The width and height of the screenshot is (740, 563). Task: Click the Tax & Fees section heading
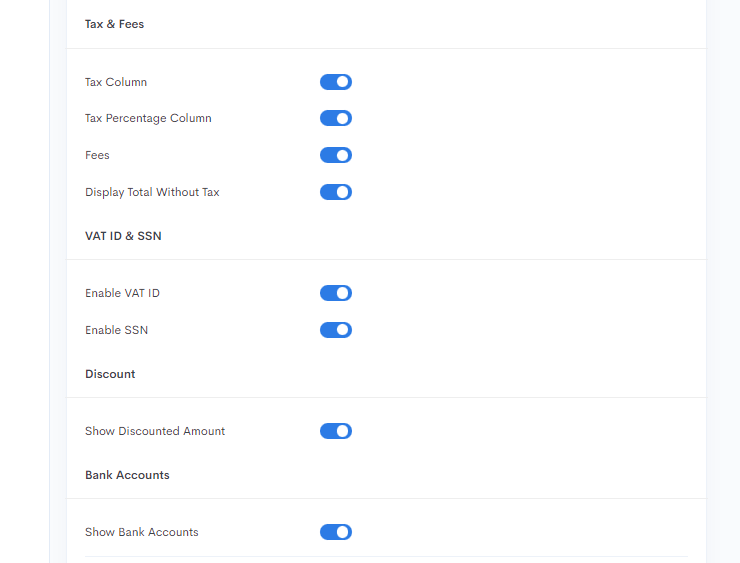114,24
